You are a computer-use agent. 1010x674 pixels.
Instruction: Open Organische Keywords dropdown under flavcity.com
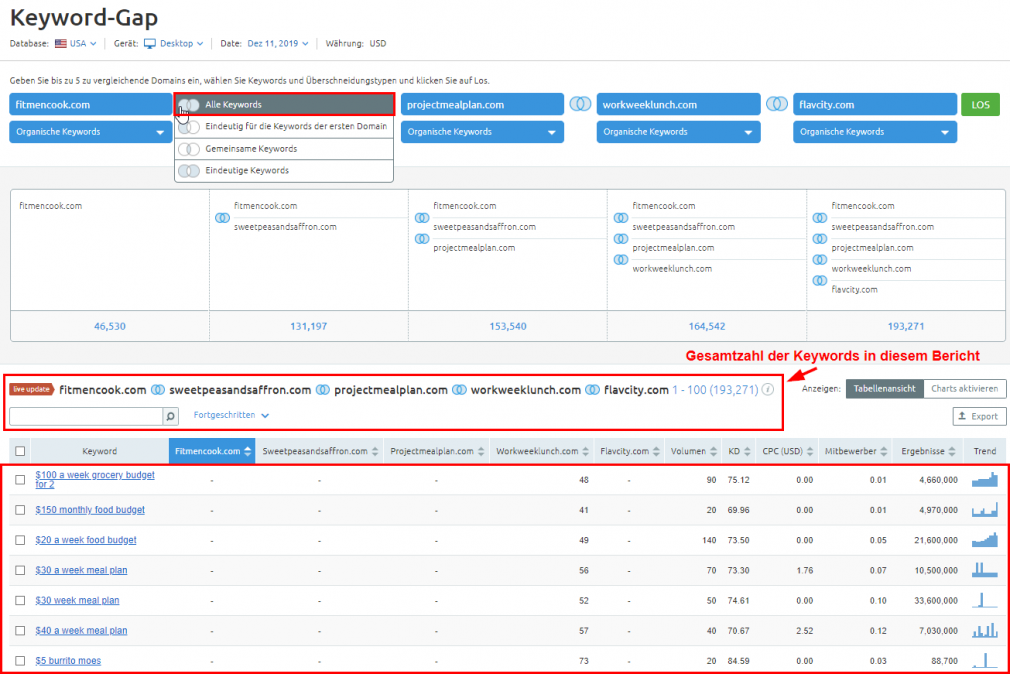point(875,131)
